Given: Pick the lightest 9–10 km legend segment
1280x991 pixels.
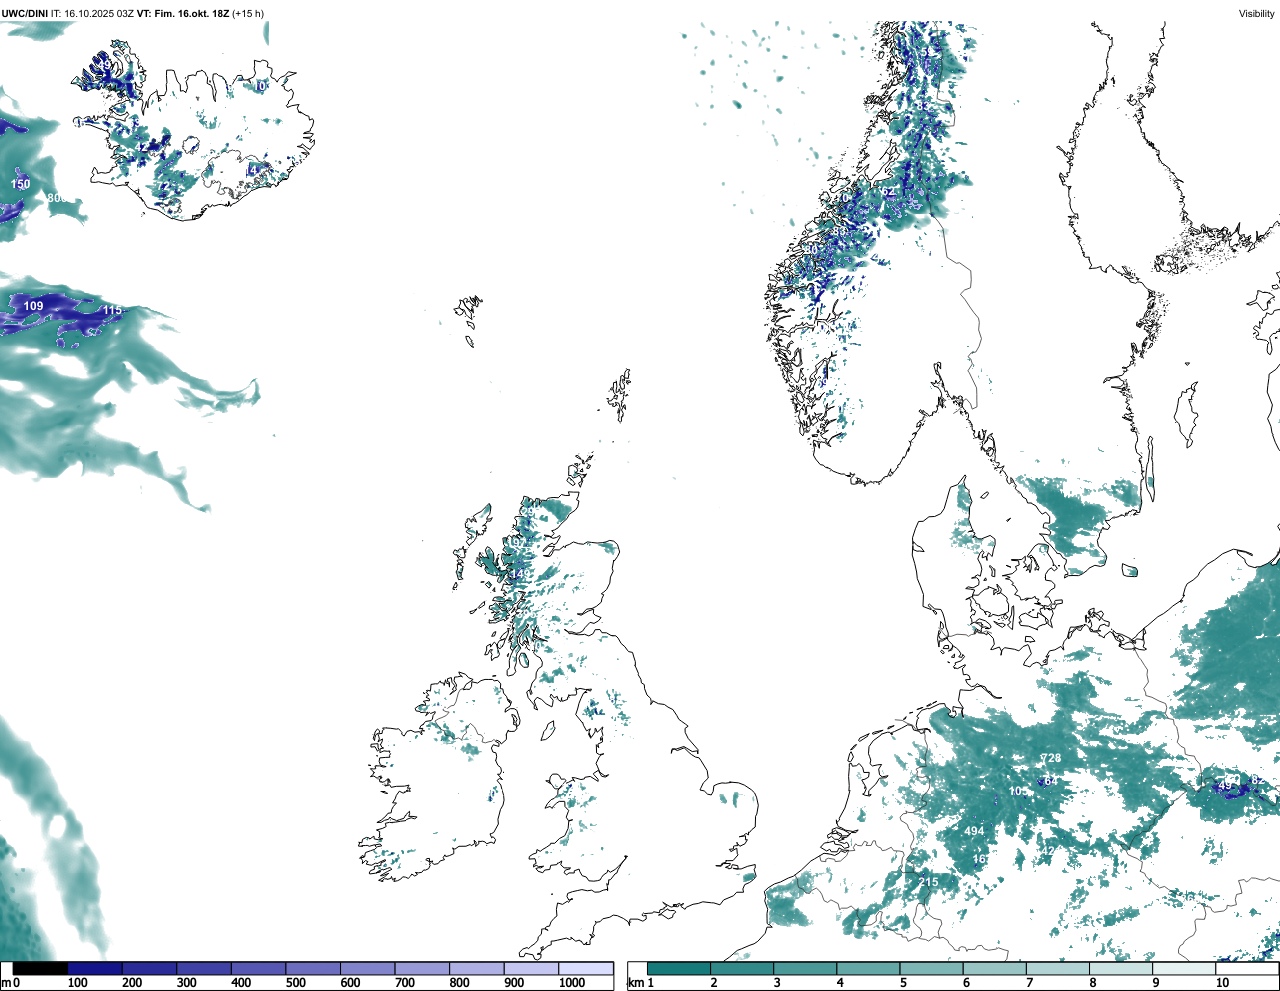Looking at the screenshot, I should click(x=1185, y=968).
